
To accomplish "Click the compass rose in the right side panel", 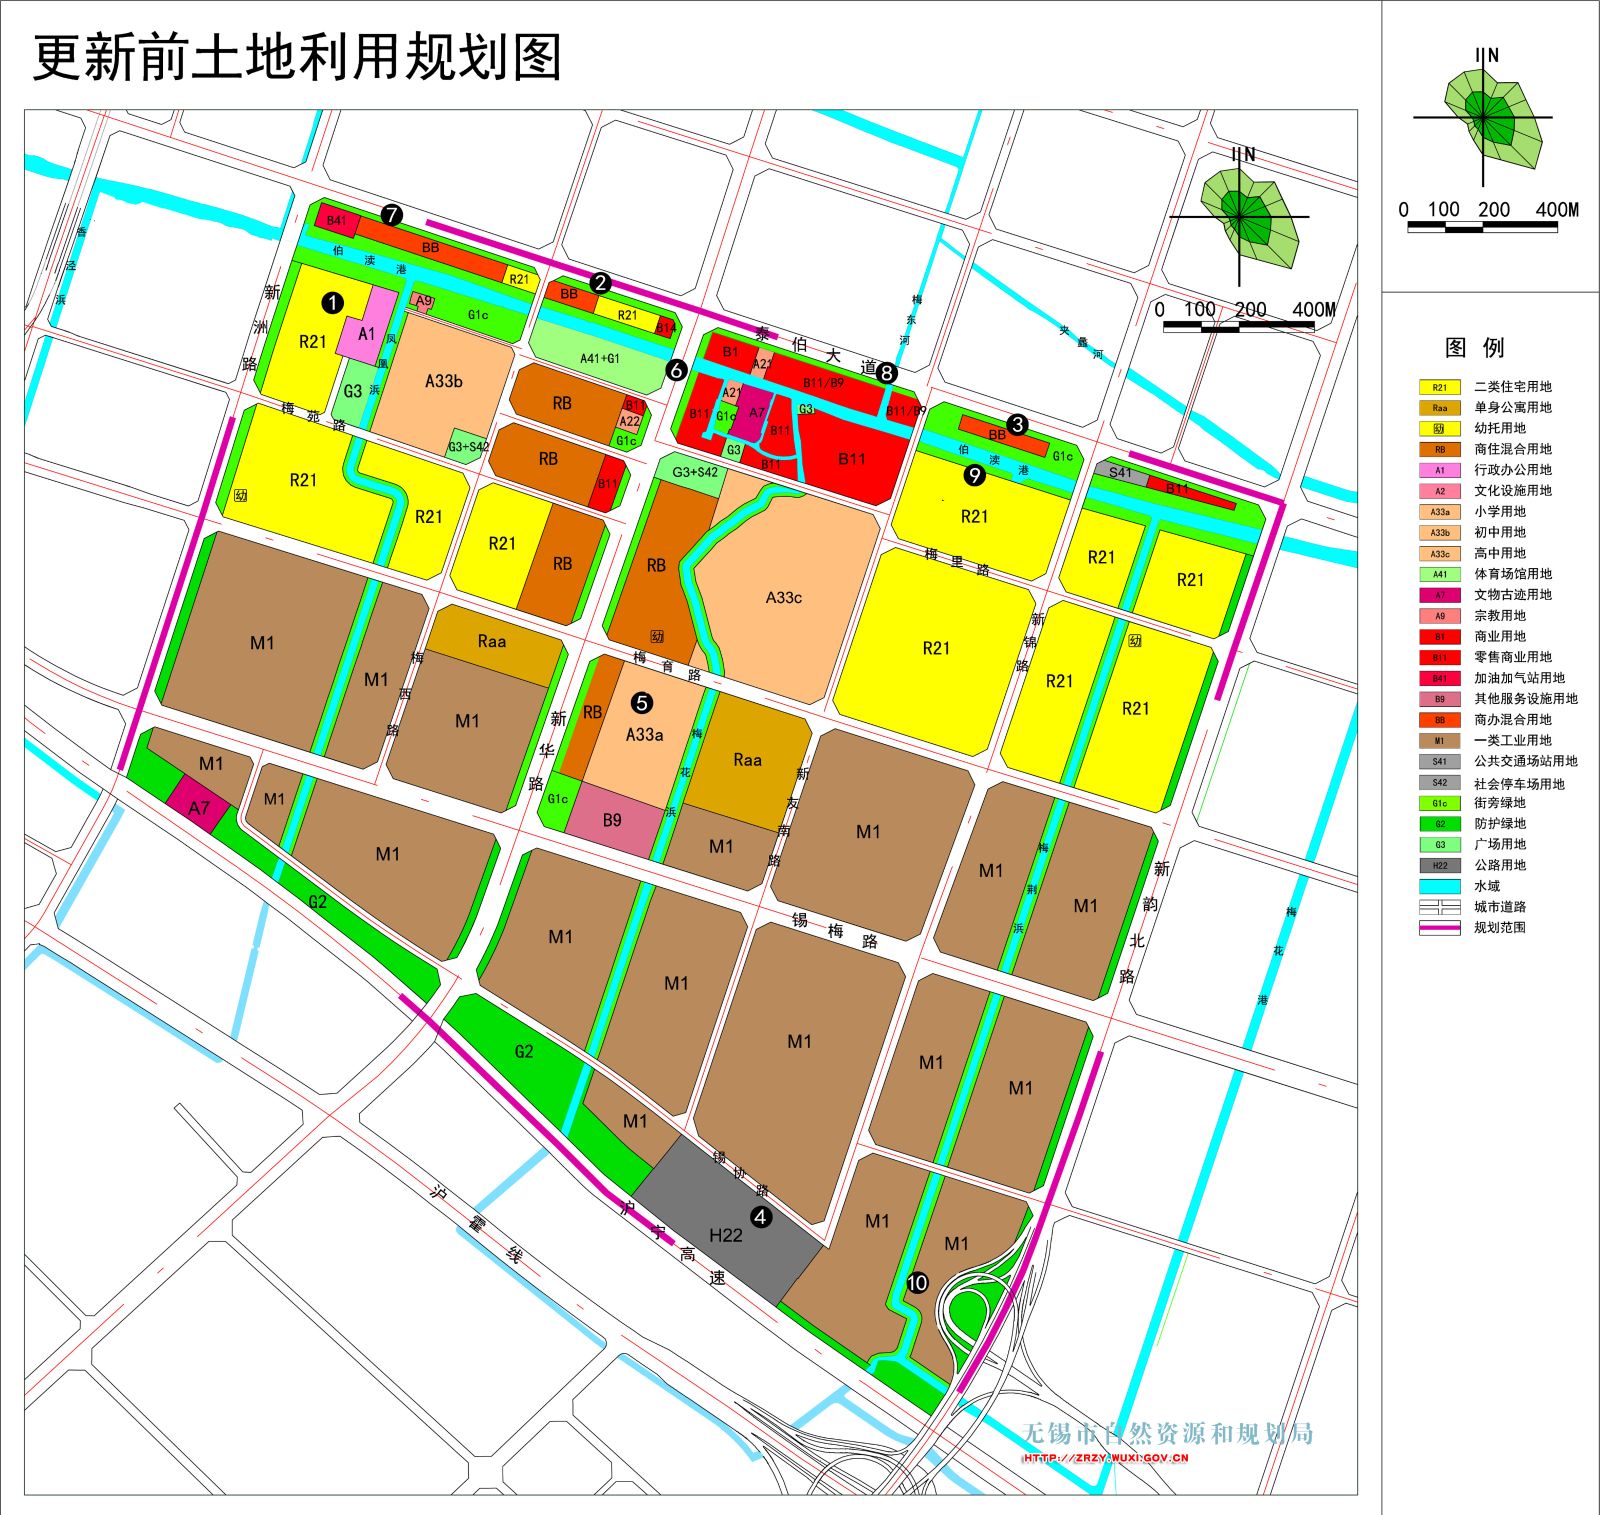I will pos(1483,118).
